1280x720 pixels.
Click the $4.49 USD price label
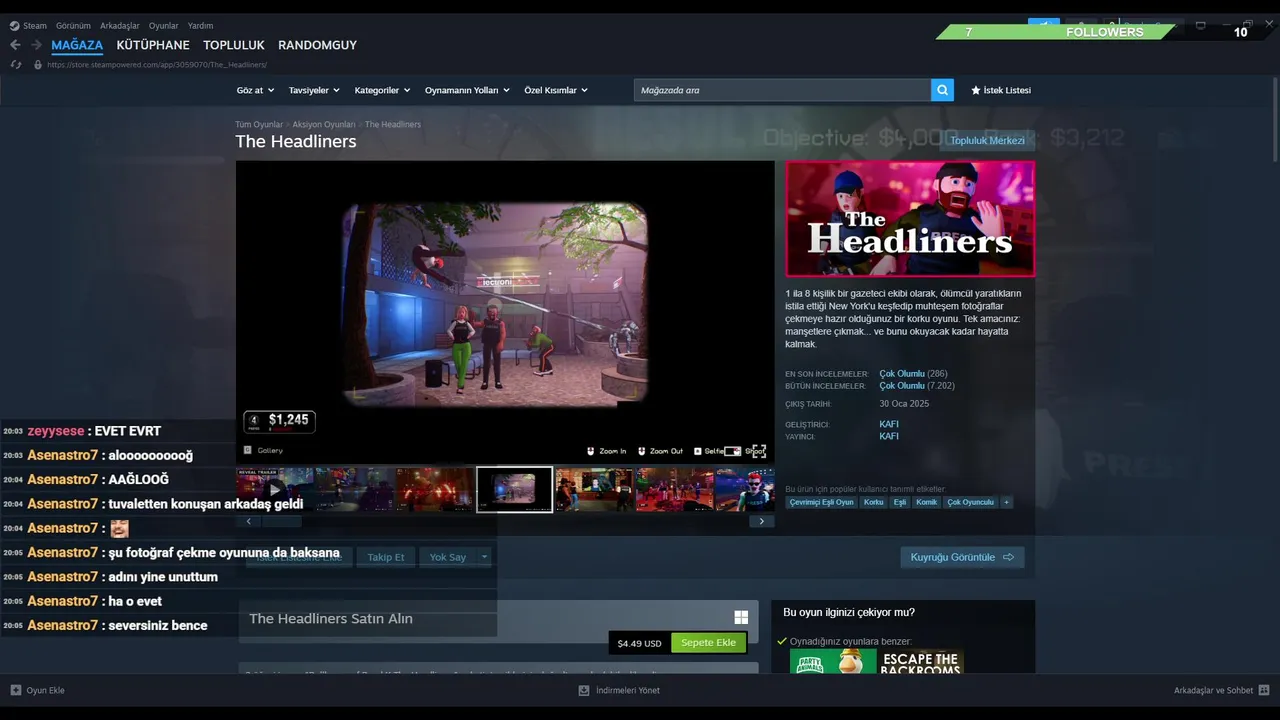tap(640, 643)
